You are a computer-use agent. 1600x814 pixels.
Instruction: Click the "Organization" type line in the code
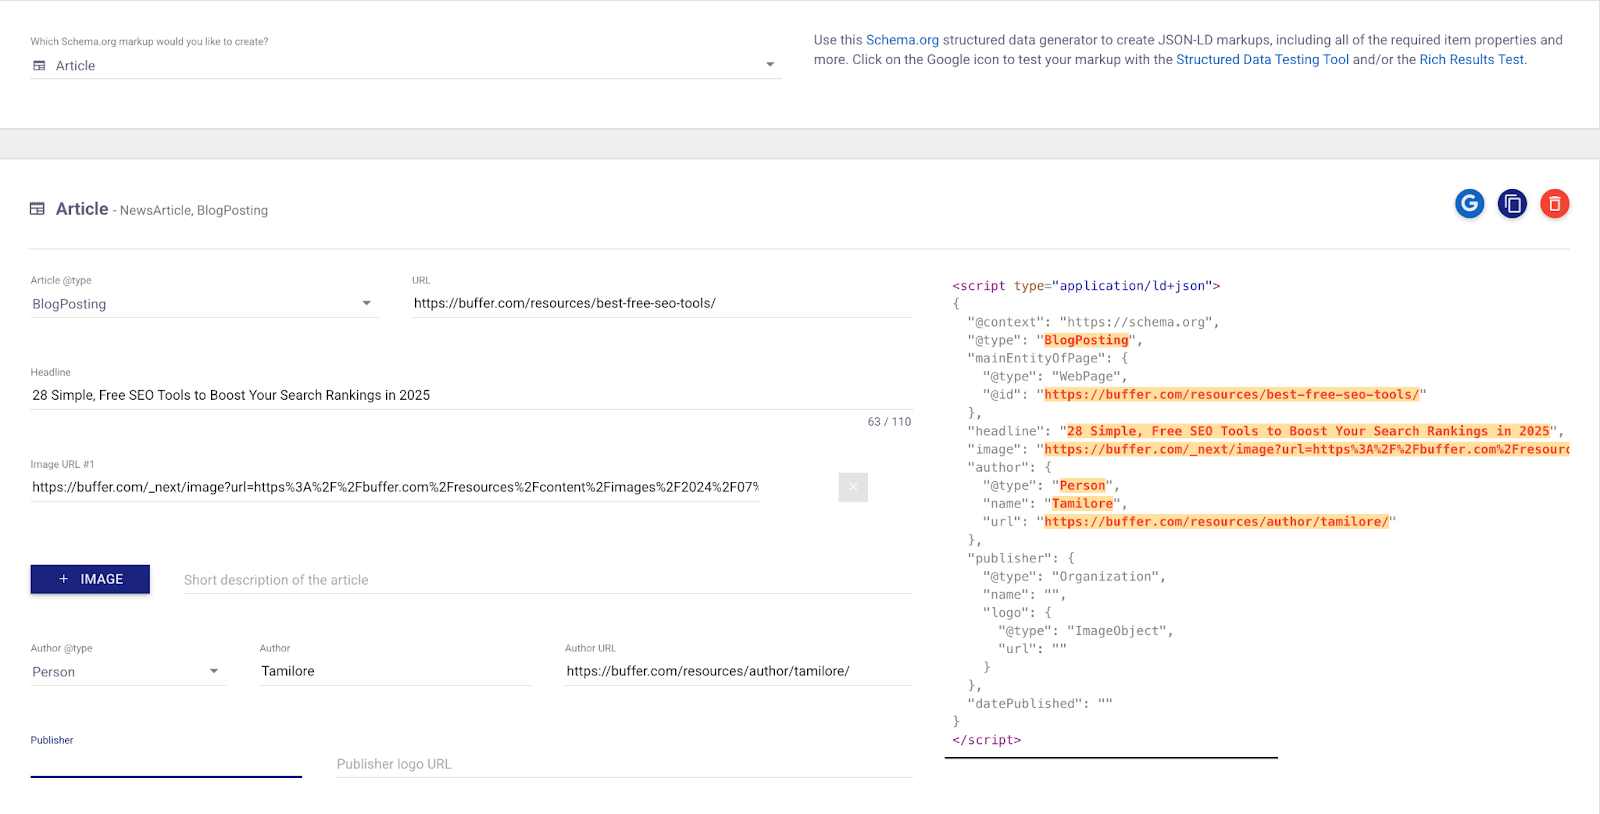[x=1074, y=577]
